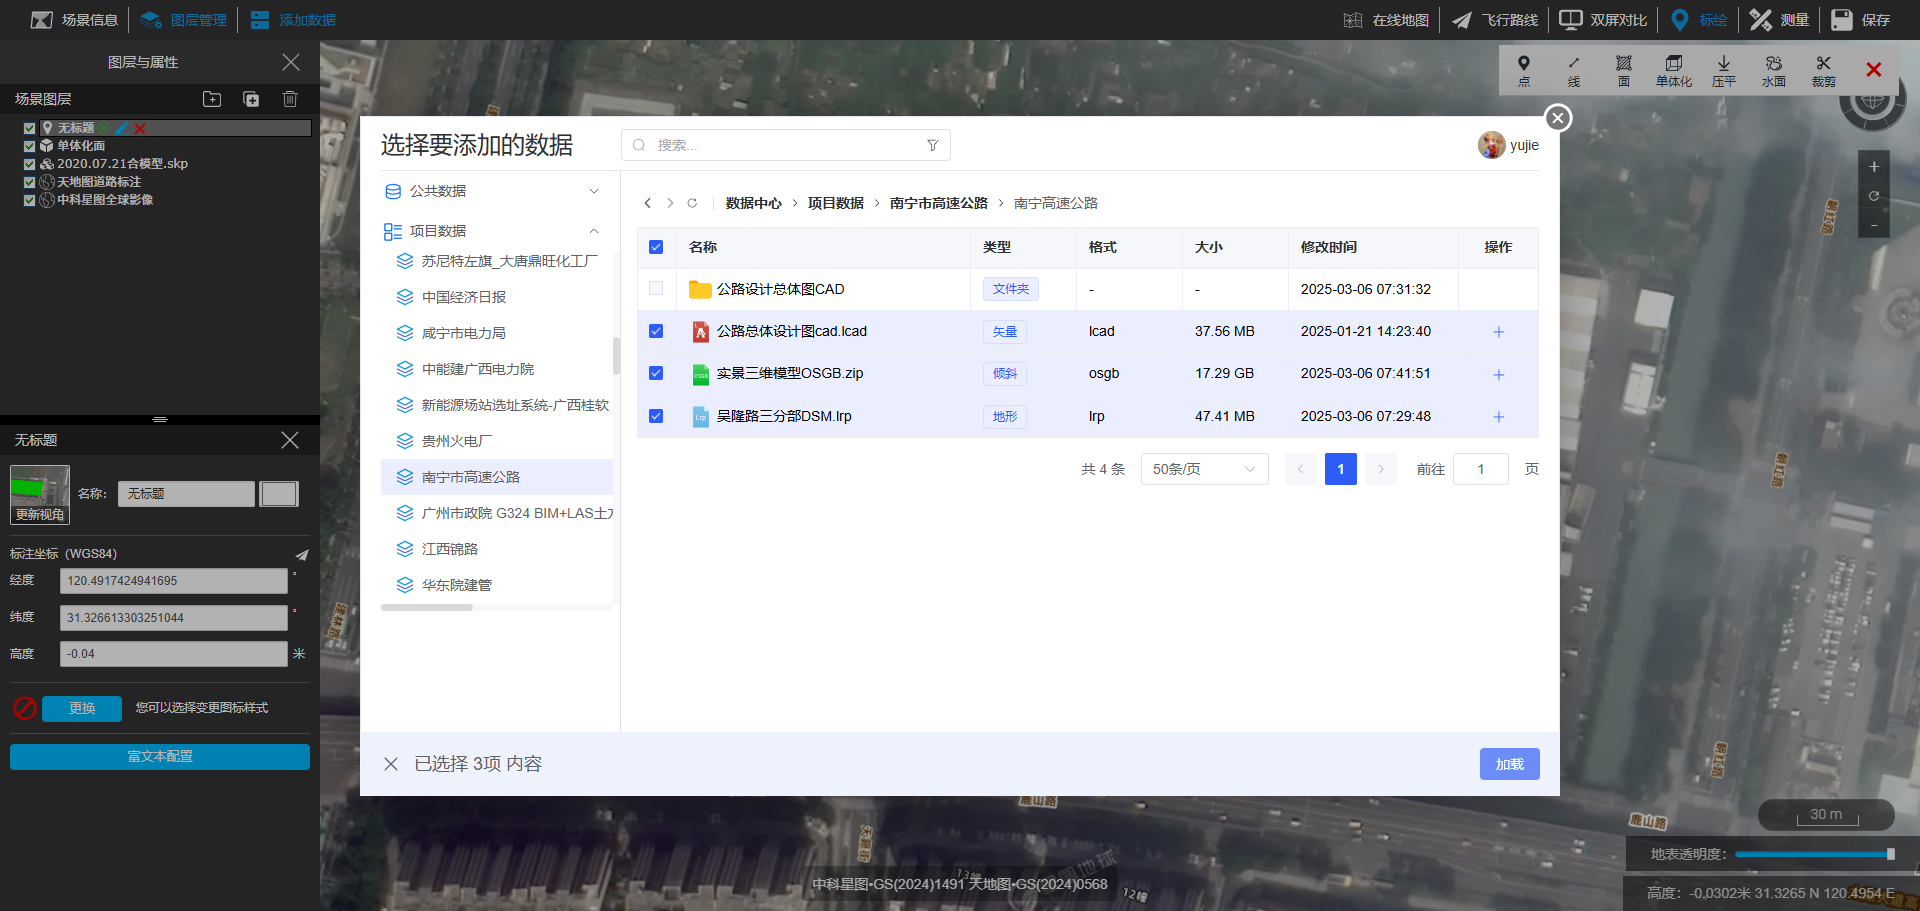Add 实景三维模型OSGB.zip via plus icon
This screenshot has width=1920, height=911.
point(1498,375)
